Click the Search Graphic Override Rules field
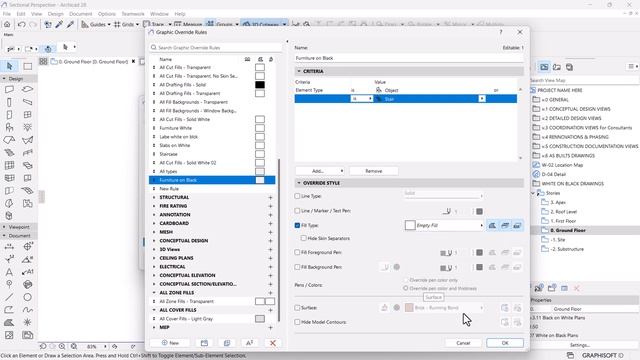This screenshot has height=360, width=640. (216, 48)
